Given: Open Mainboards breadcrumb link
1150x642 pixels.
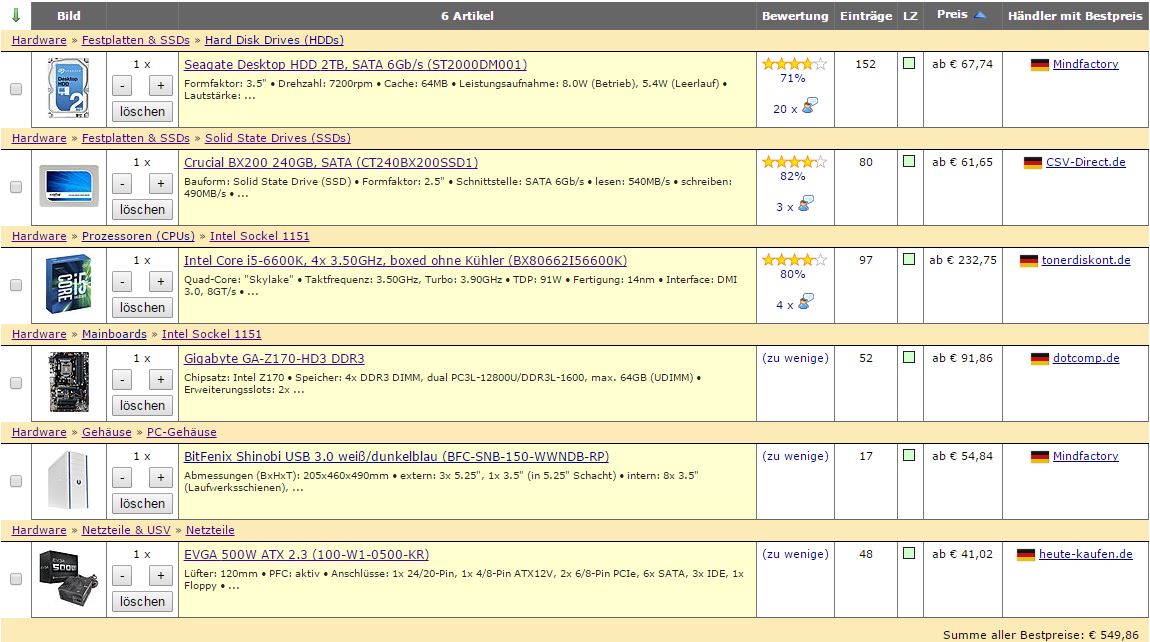Looking at the screenshot, I should (114, 334).
